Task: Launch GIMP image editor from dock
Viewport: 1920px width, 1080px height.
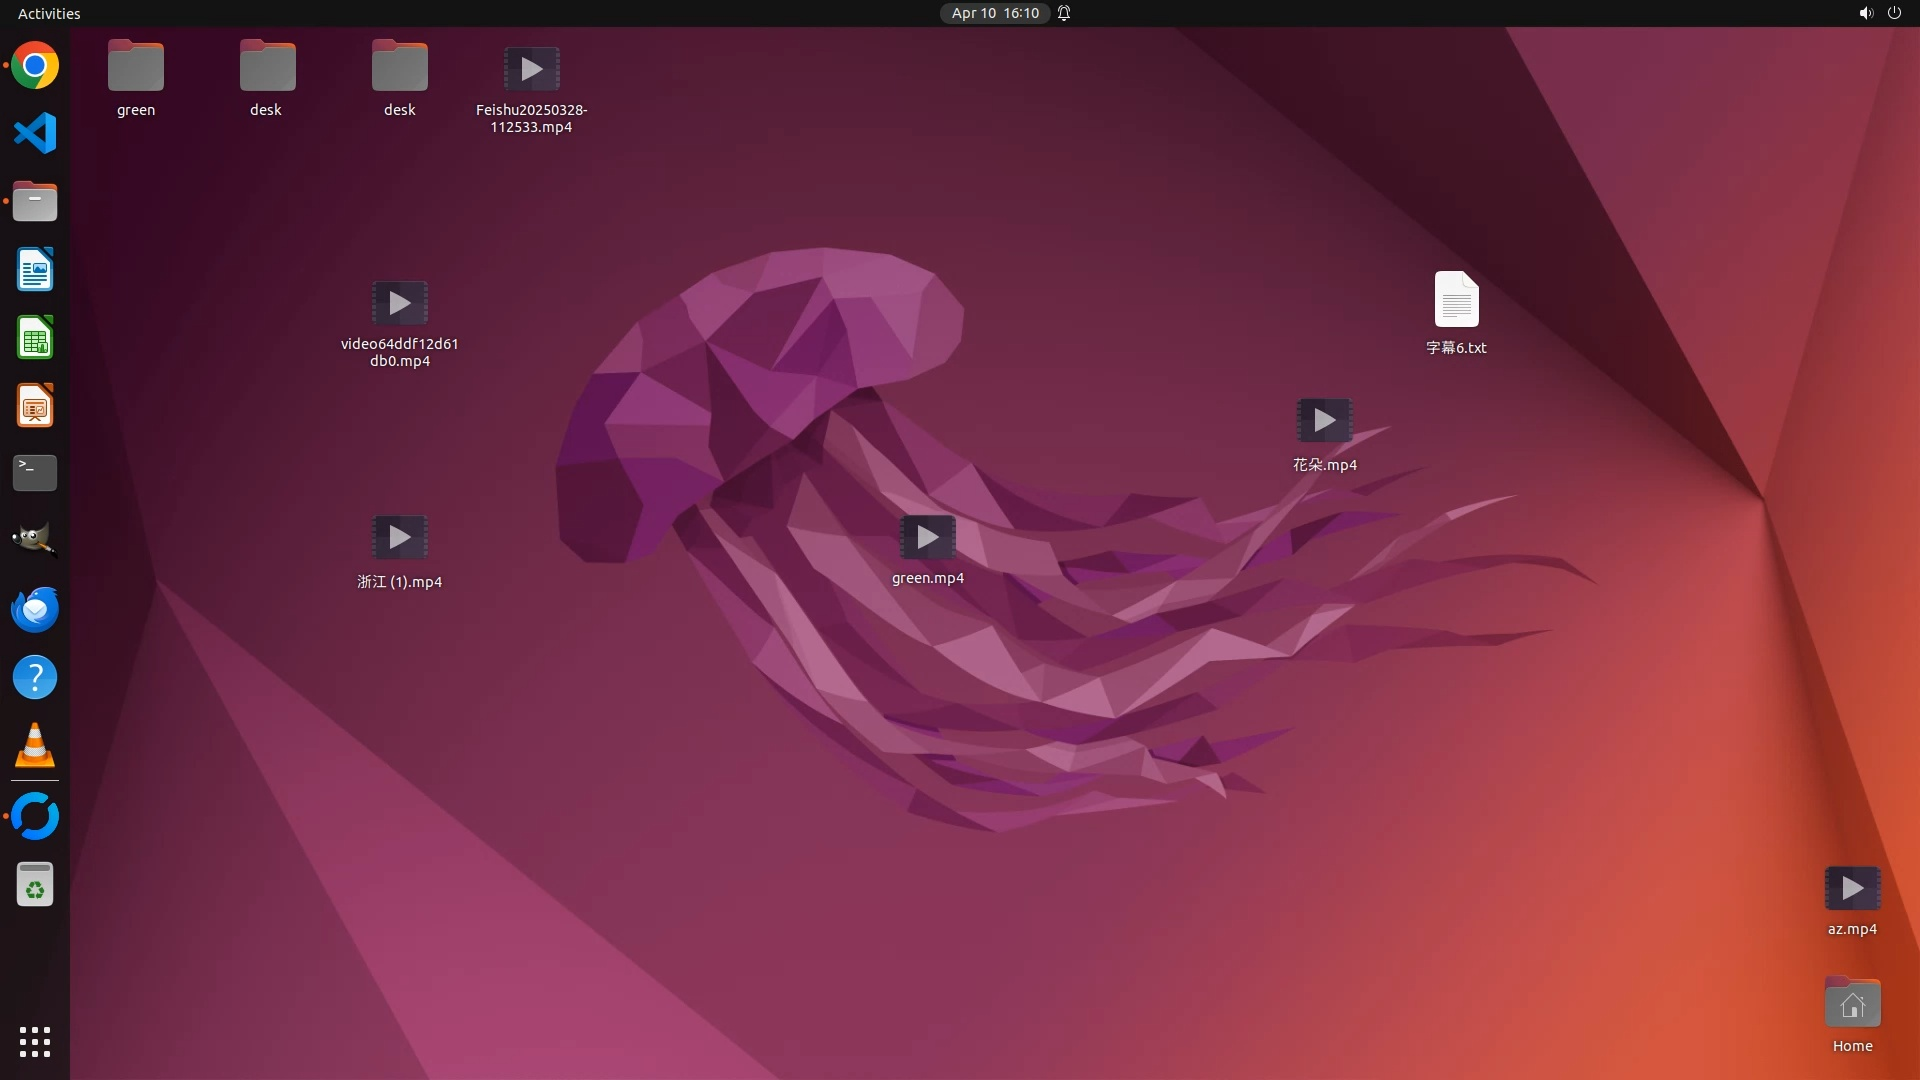Action: [x=35, y=541]
